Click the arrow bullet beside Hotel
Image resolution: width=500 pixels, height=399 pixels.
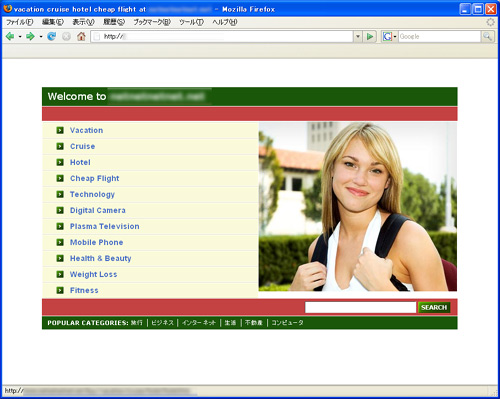pos(60,162)
